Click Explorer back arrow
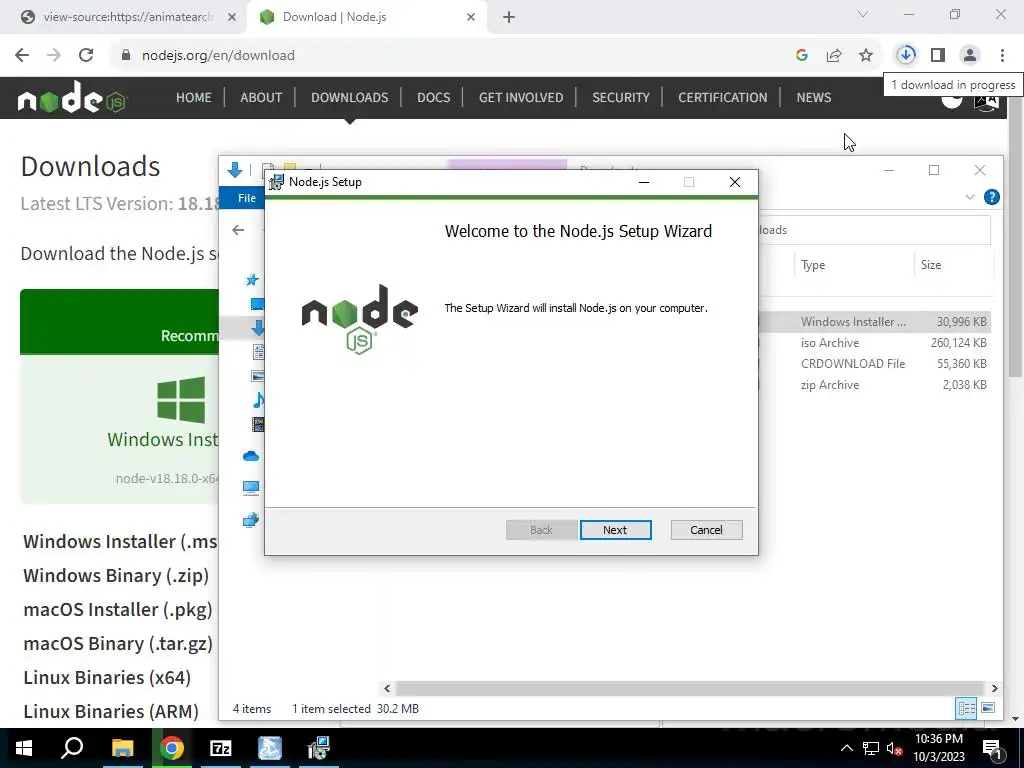Image resolution: width=1024 pixels, height=768 pixels. point(238,230)
